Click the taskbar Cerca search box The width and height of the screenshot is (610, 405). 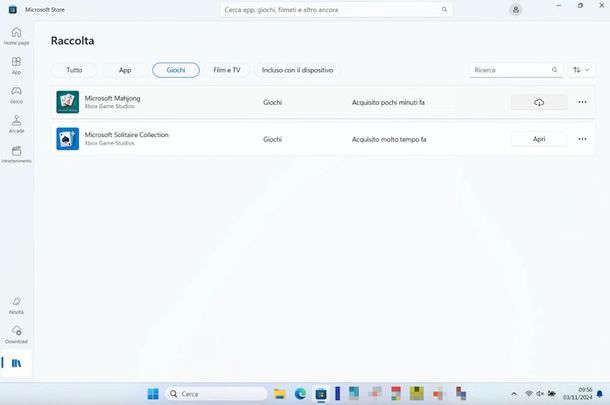click(216, 394)
